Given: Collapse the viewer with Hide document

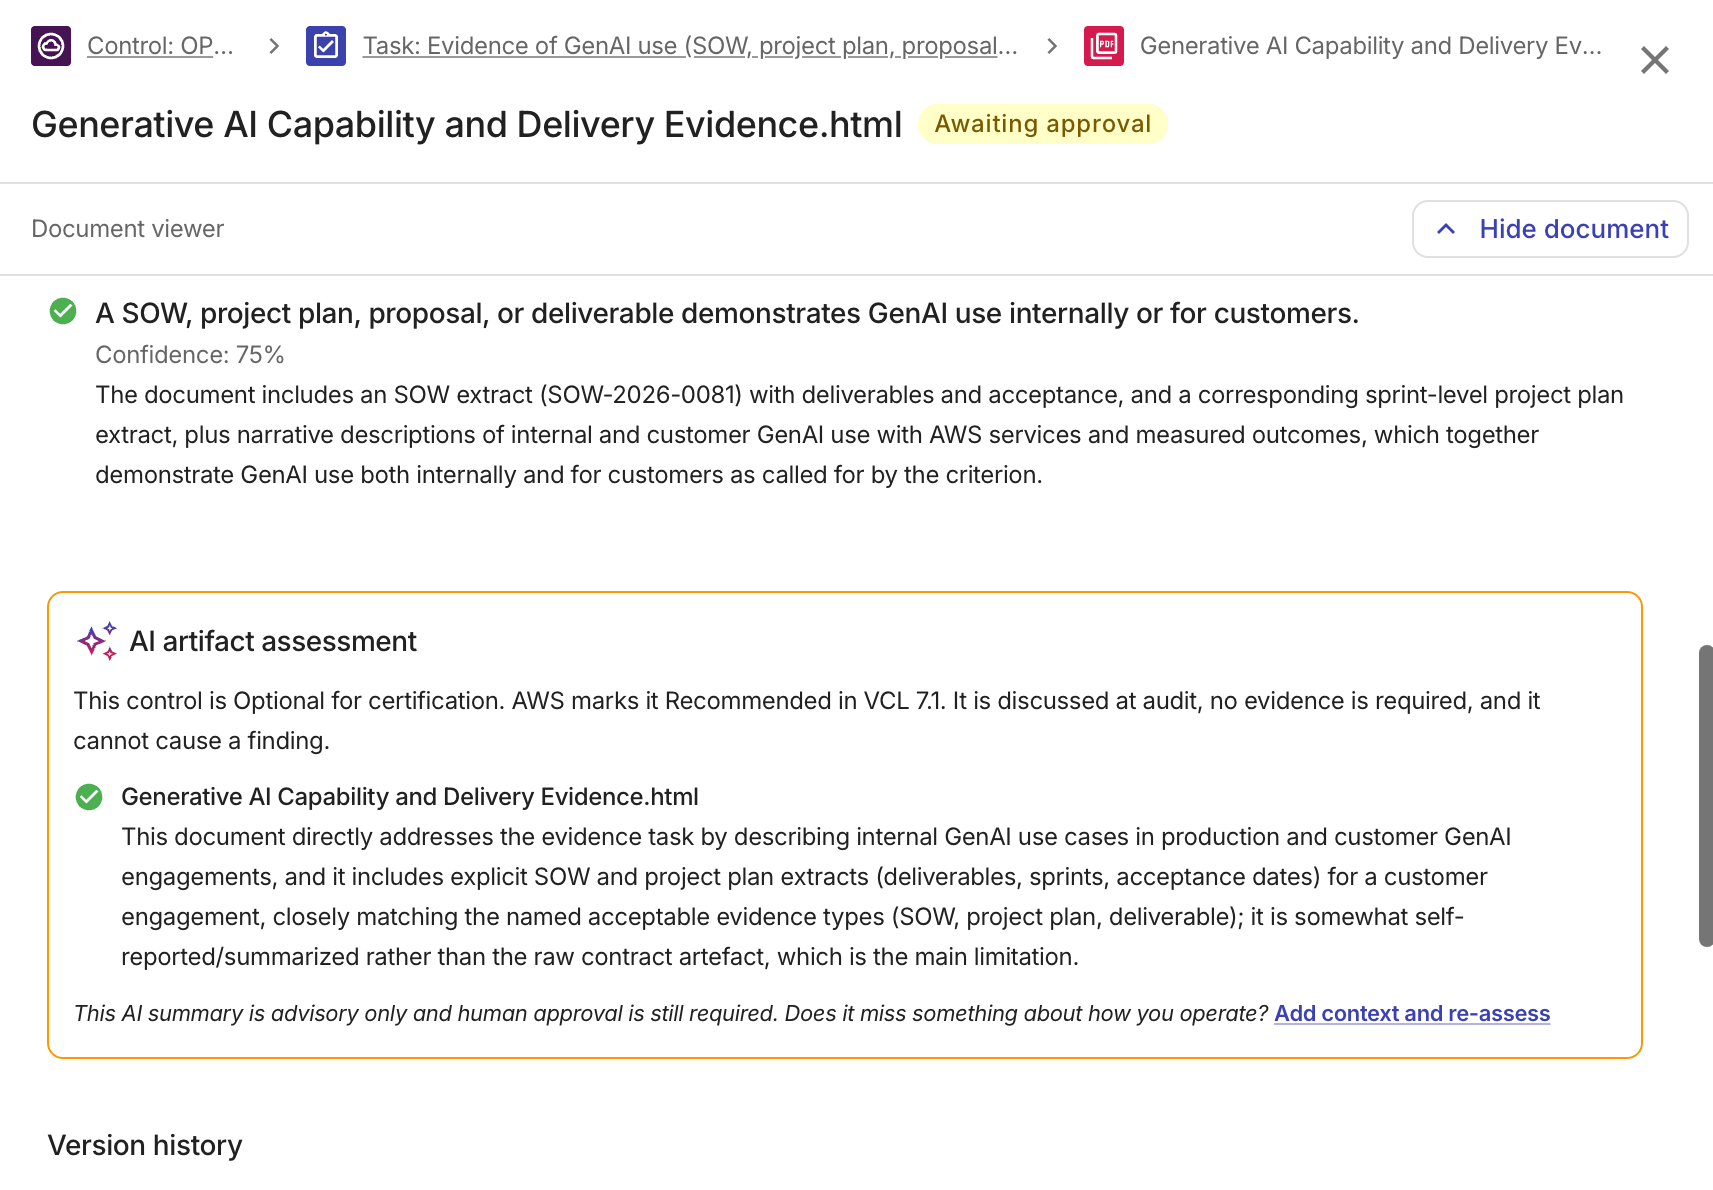Looking at the screenshot, I should coord(1550,229).
